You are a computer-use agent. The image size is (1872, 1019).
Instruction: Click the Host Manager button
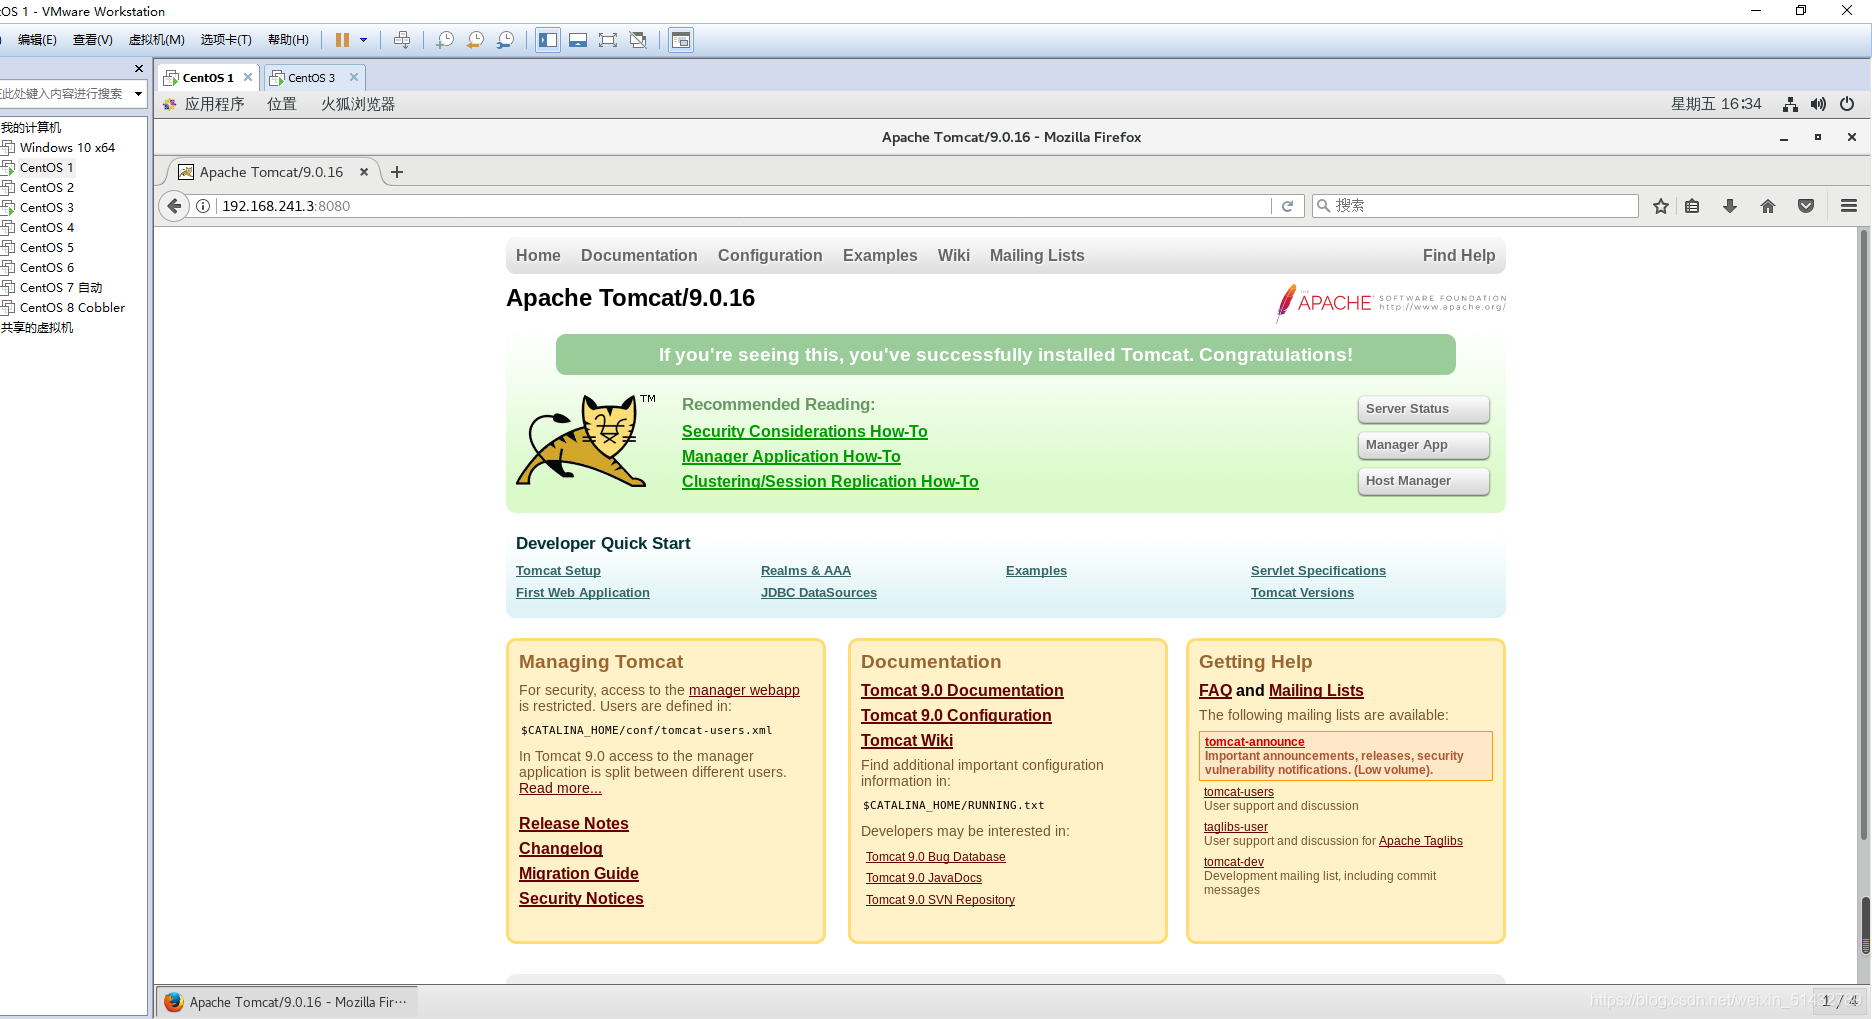pos(1424,481)
